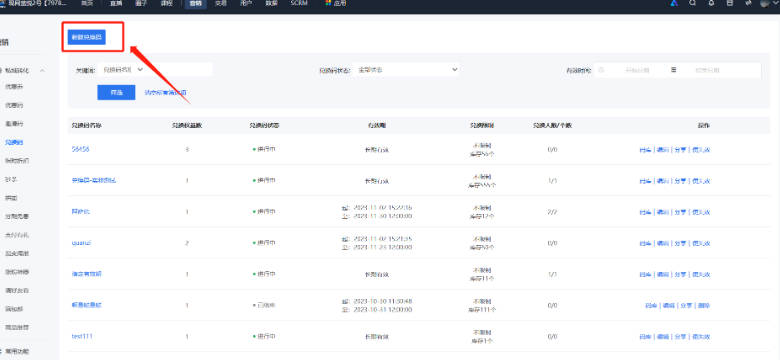Click the blue filter button

pos(116,92)
